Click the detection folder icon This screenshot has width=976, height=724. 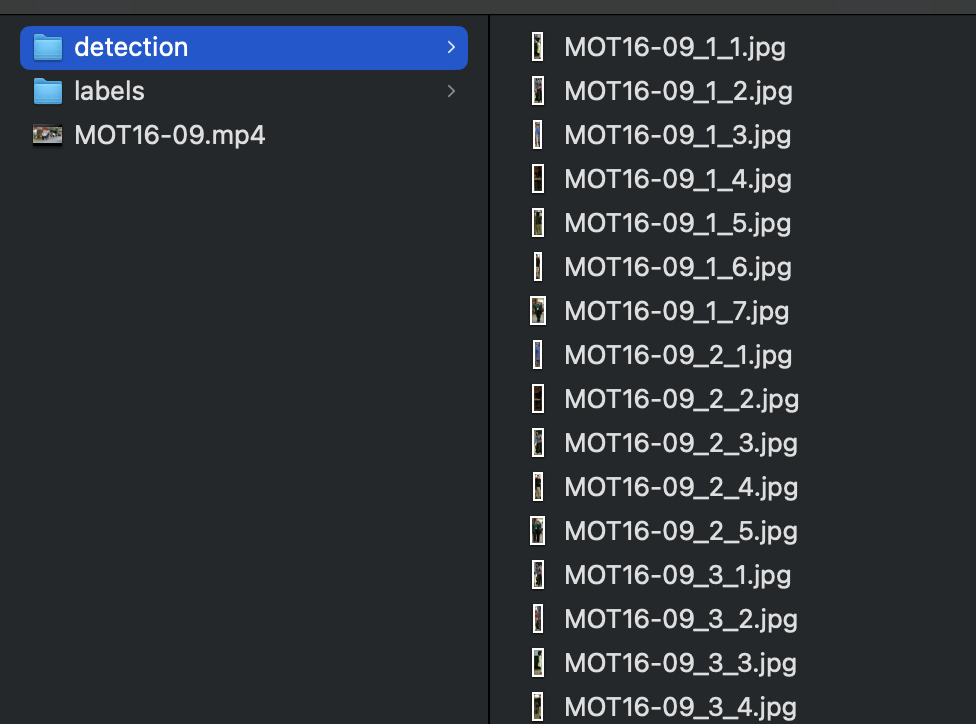[x=47, y=47]
